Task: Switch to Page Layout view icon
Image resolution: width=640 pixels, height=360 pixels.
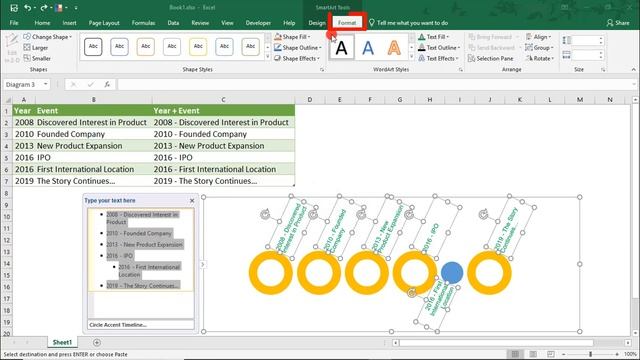Action: click(533, 354)
